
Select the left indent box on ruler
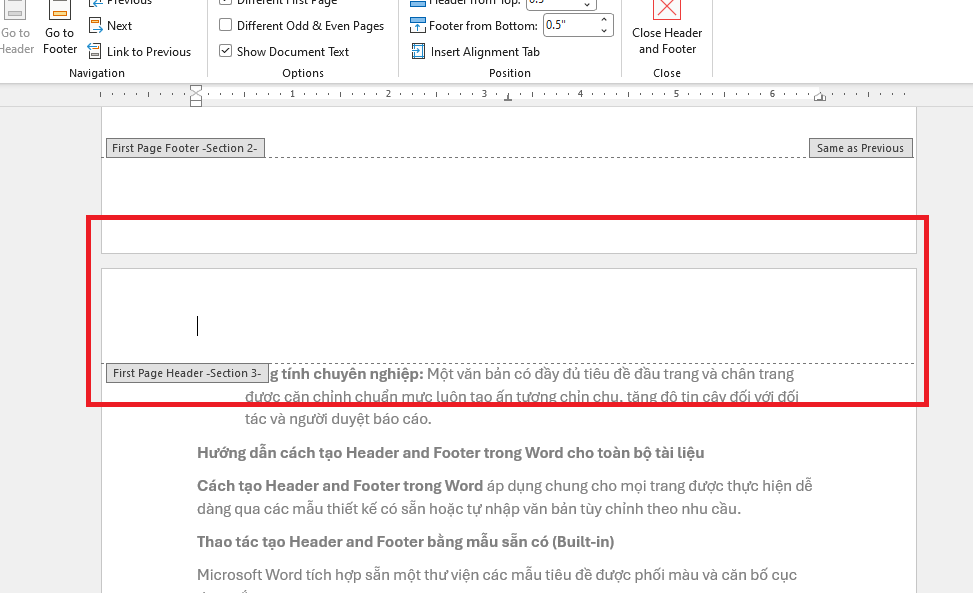tap(195, 103)
